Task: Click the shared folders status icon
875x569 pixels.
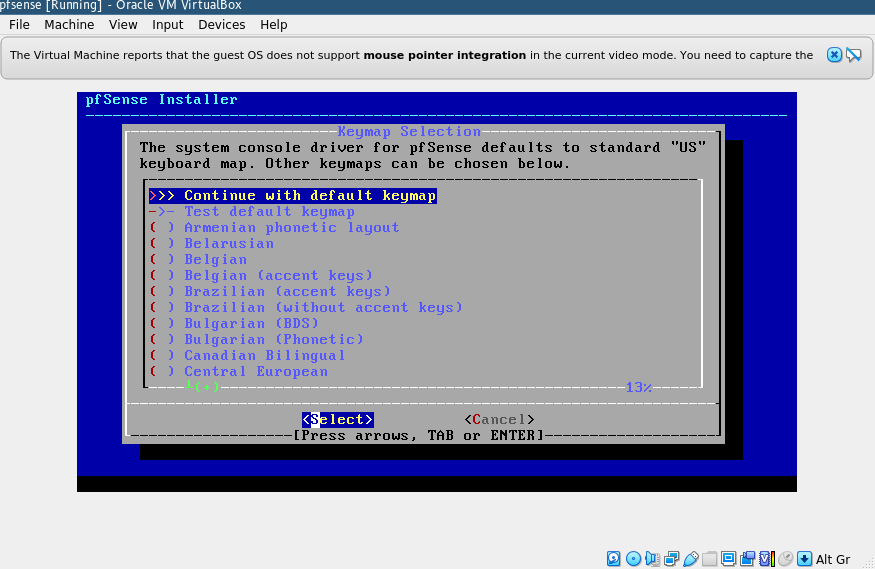Action: pos(710,559)
